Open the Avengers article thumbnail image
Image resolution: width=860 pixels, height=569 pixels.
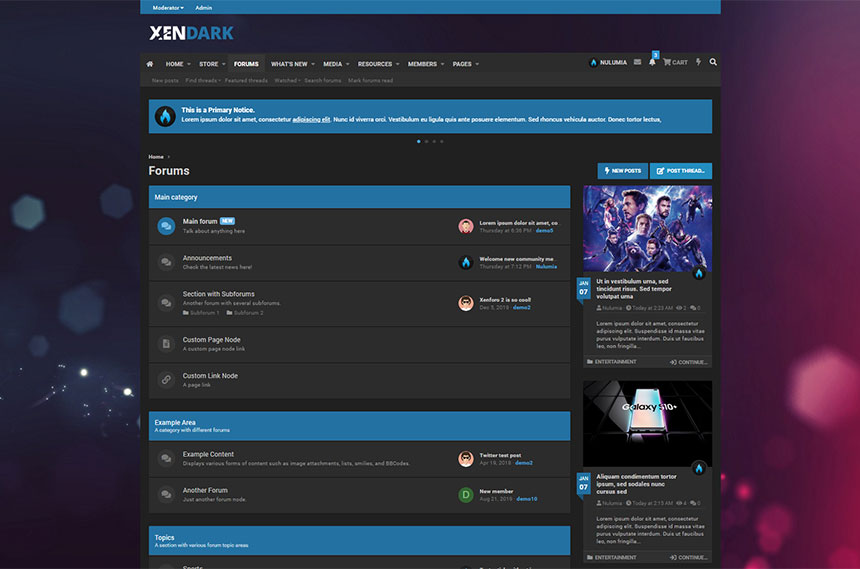click(647, 229)
